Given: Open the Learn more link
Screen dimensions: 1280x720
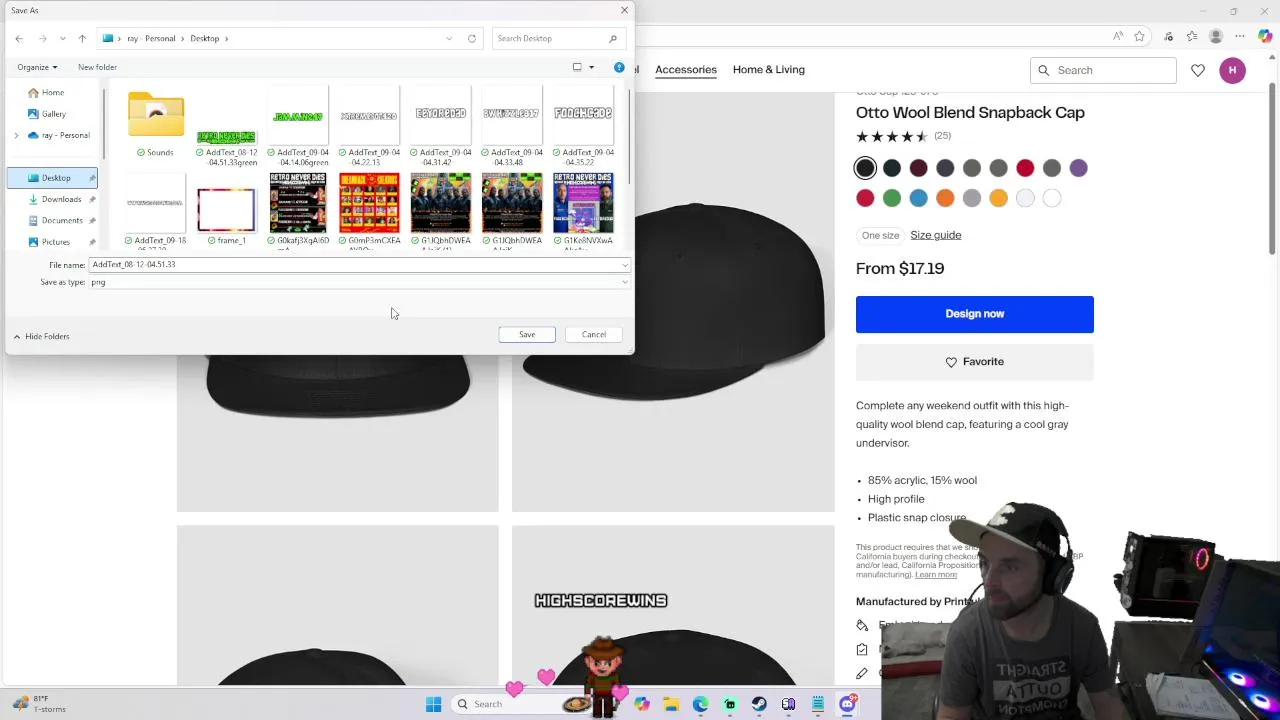Looking at the screenshot, I should click(936, 575).
